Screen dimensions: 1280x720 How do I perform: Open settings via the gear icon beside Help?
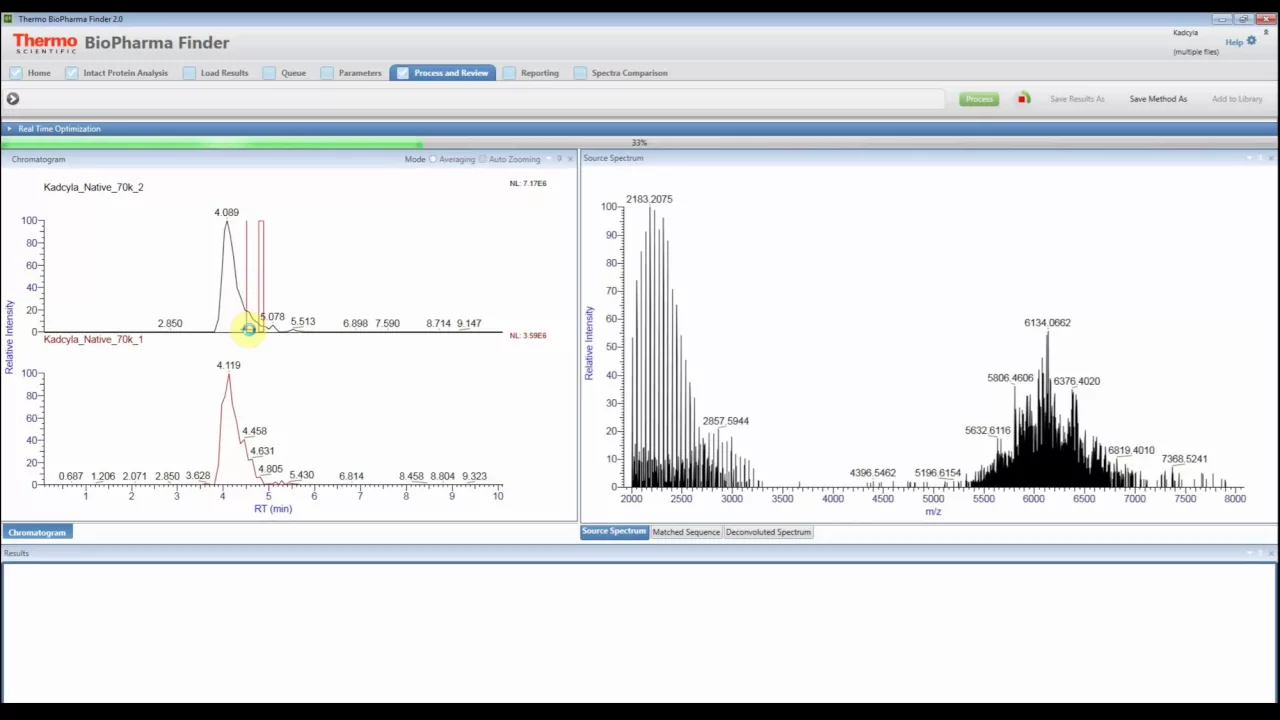(1251, 41)
